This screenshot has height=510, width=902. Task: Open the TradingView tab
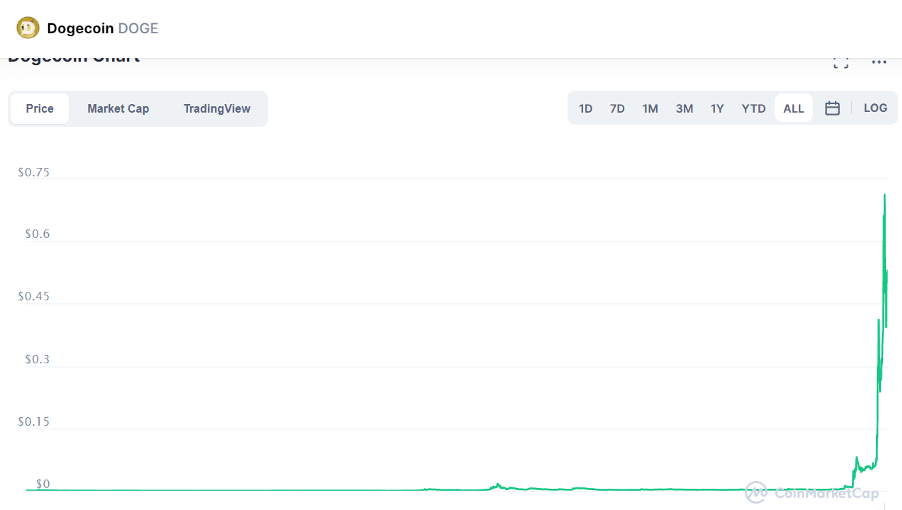pos(217,109)
